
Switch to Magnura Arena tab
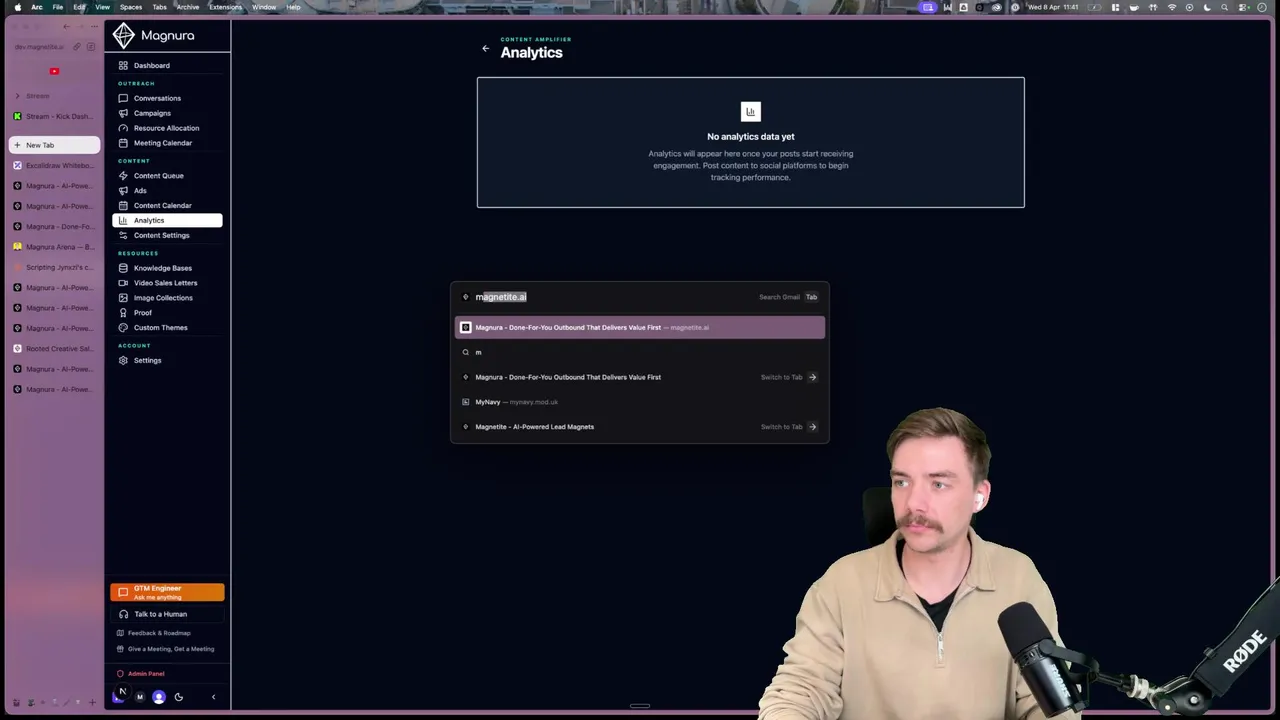[54, 247]
